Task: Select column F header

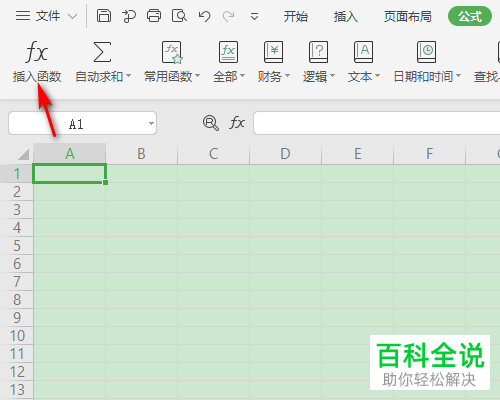Action: coord(430,154)
